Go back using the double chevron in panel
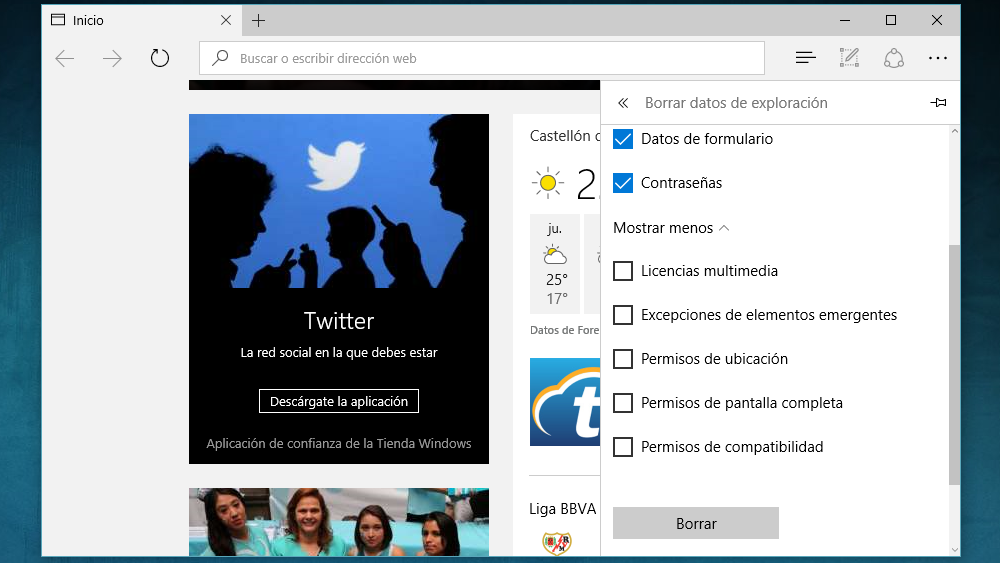Image resolution: width=1000 pixels, height=563 pixels. click(623, 103)
